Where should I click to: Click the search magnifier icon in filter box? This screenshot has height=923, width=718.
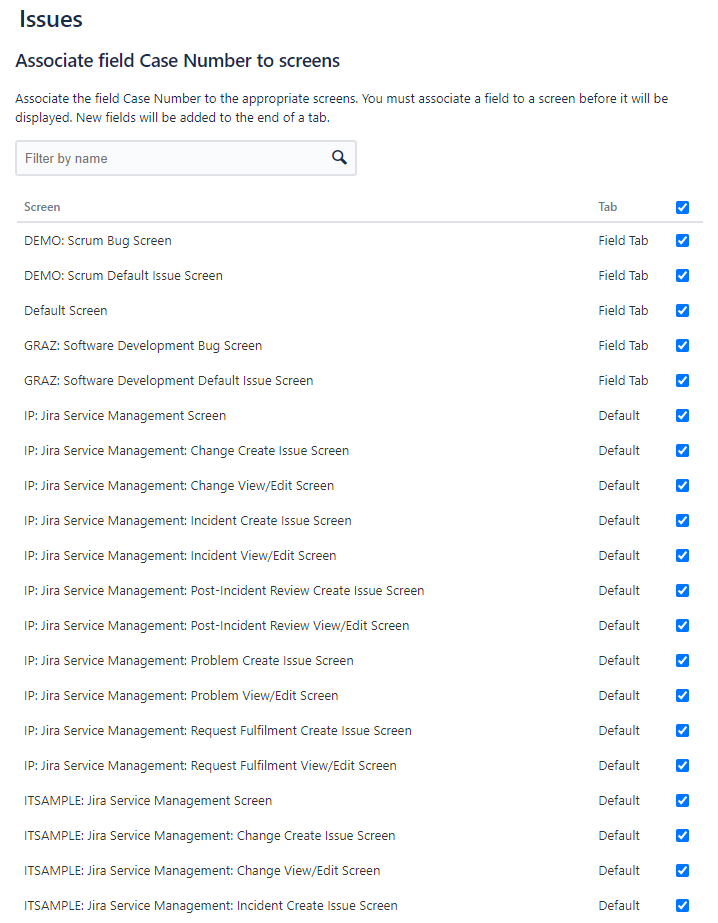click(339, 157)
